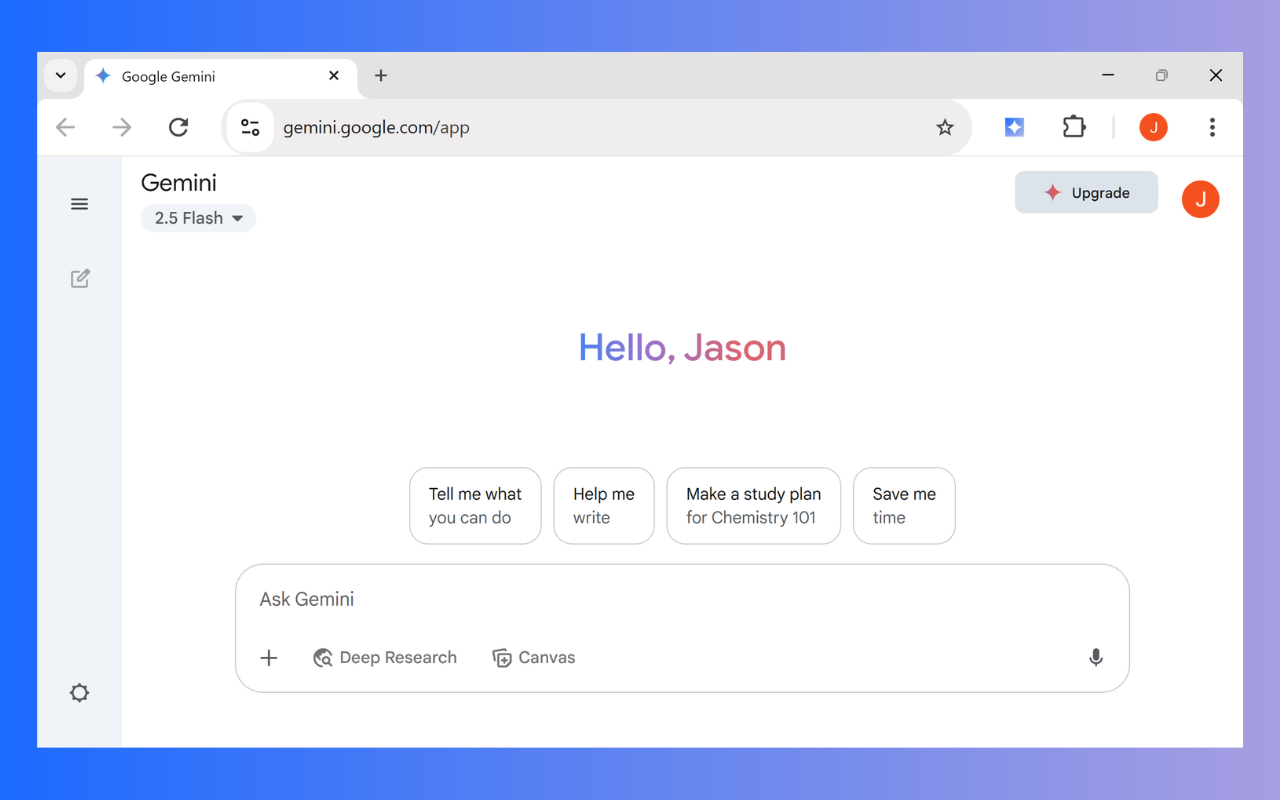Image resolution: width=1280 pixels, height=800 pixels.
Task: Open the browser Extensions puzzle icon
Action: (x=1073, y=127)
